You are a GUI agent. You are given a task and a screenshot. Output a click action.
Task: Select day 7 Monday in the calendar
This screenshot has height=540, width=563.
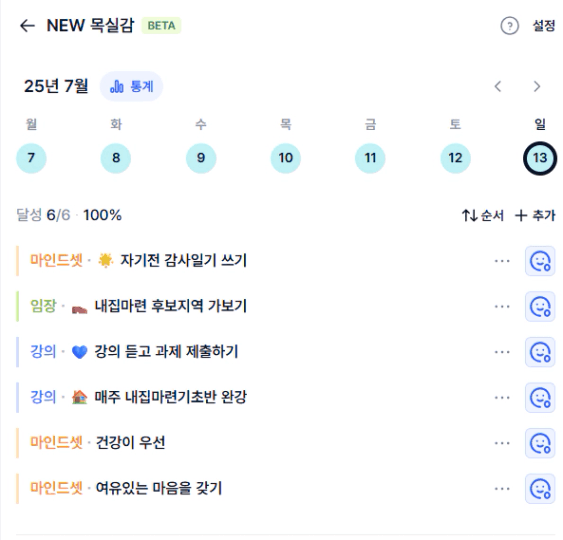tap(31, 158)
